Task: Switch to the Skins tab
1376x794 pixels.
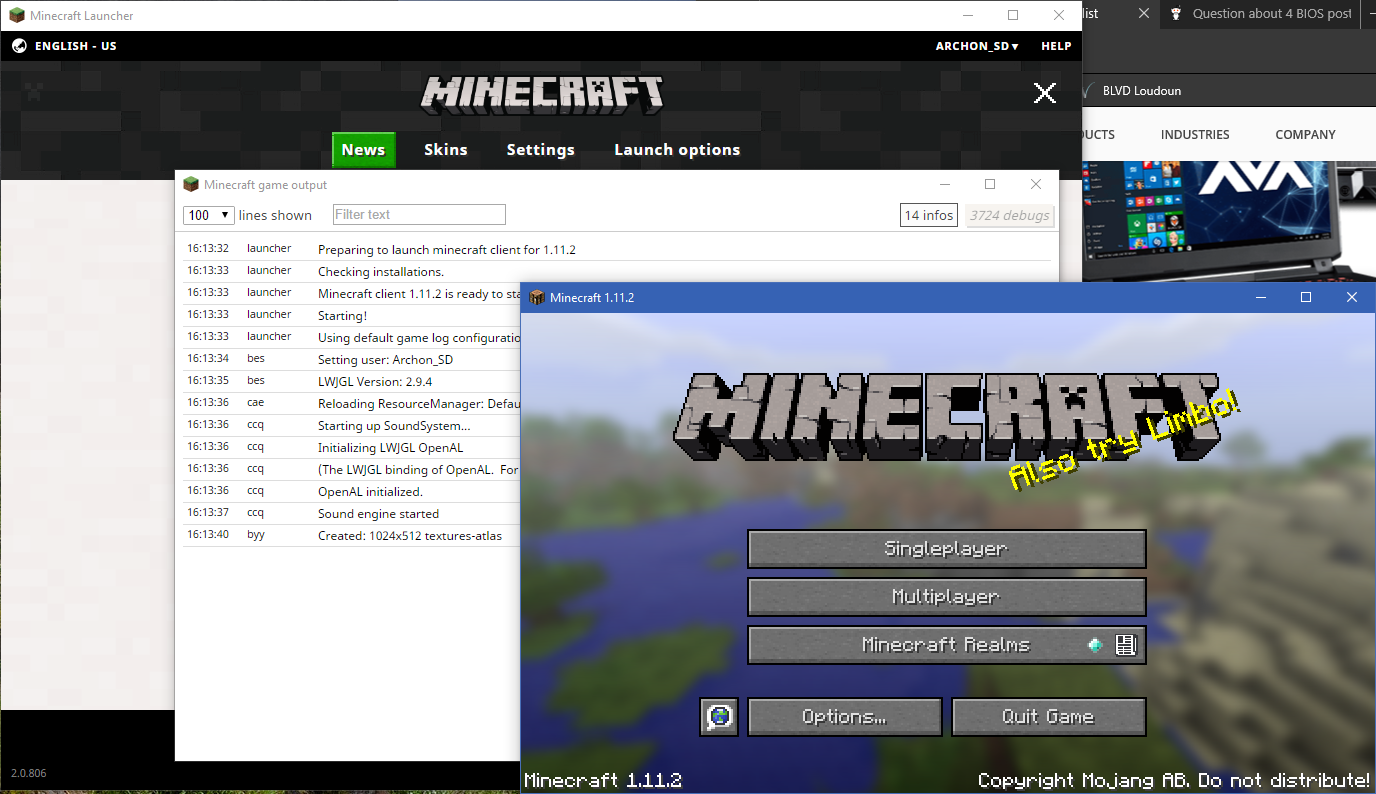Action: click(x=446, y=150)
